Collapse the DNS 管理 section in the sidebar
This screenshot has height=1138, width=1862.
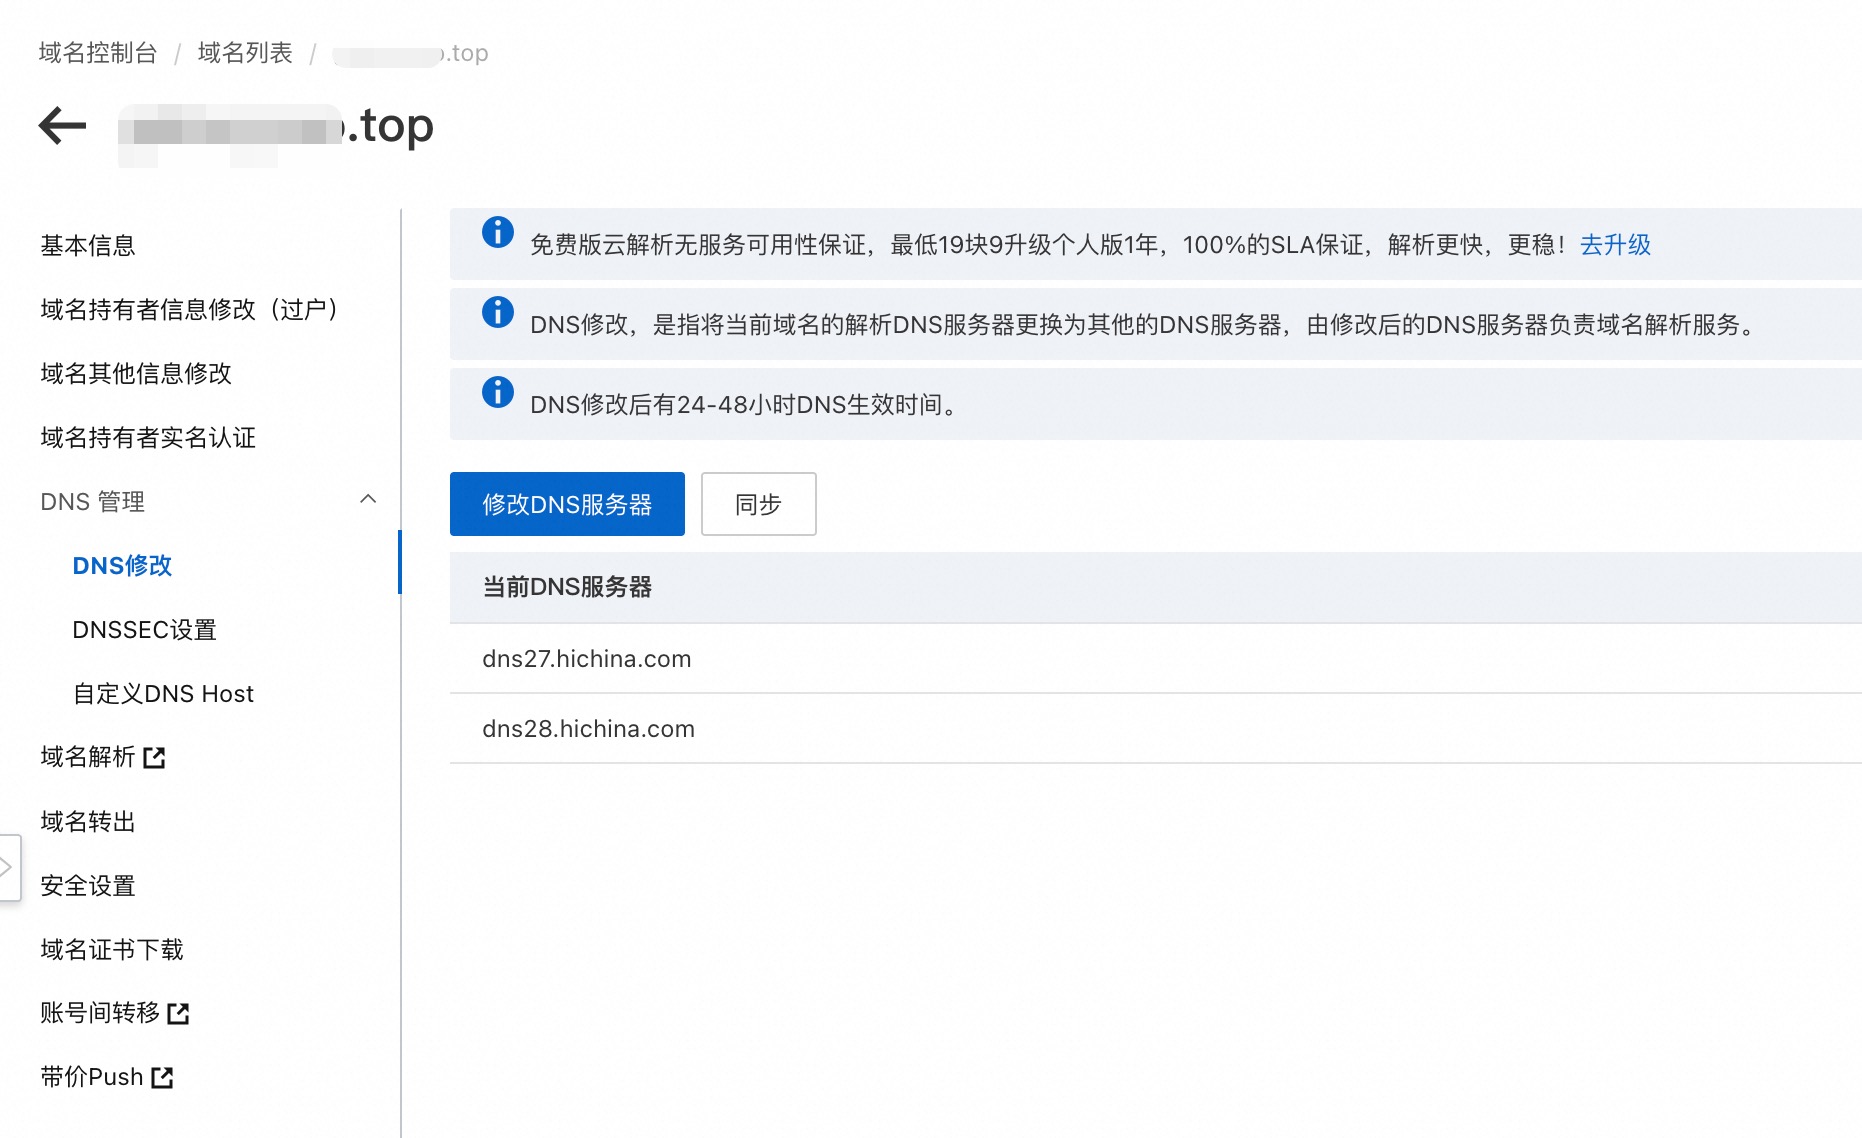pos(369,500)
